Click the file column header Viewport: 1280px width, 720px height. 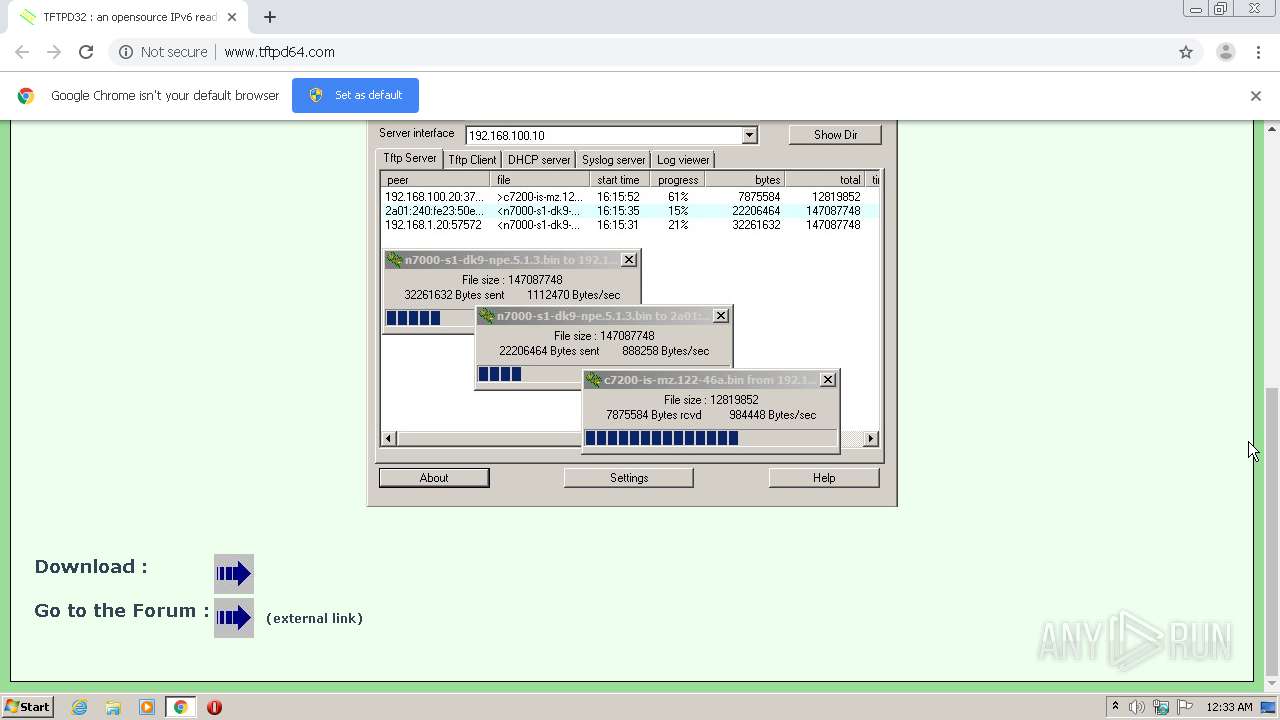(x=540, y=180)
